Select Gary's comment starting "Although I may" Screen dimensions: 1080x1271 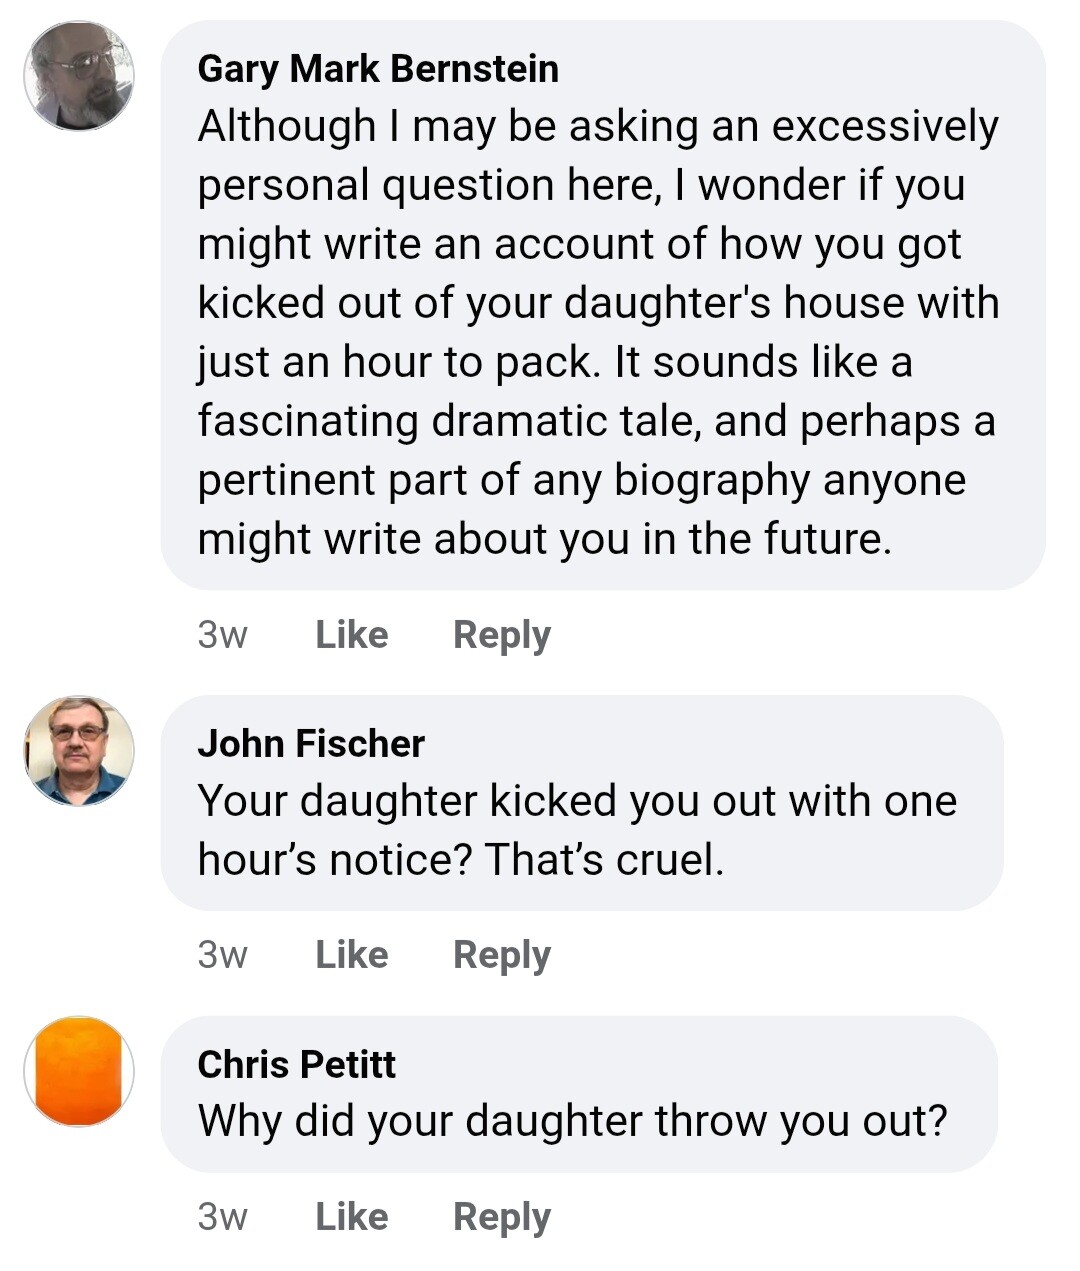click(598, 127)
